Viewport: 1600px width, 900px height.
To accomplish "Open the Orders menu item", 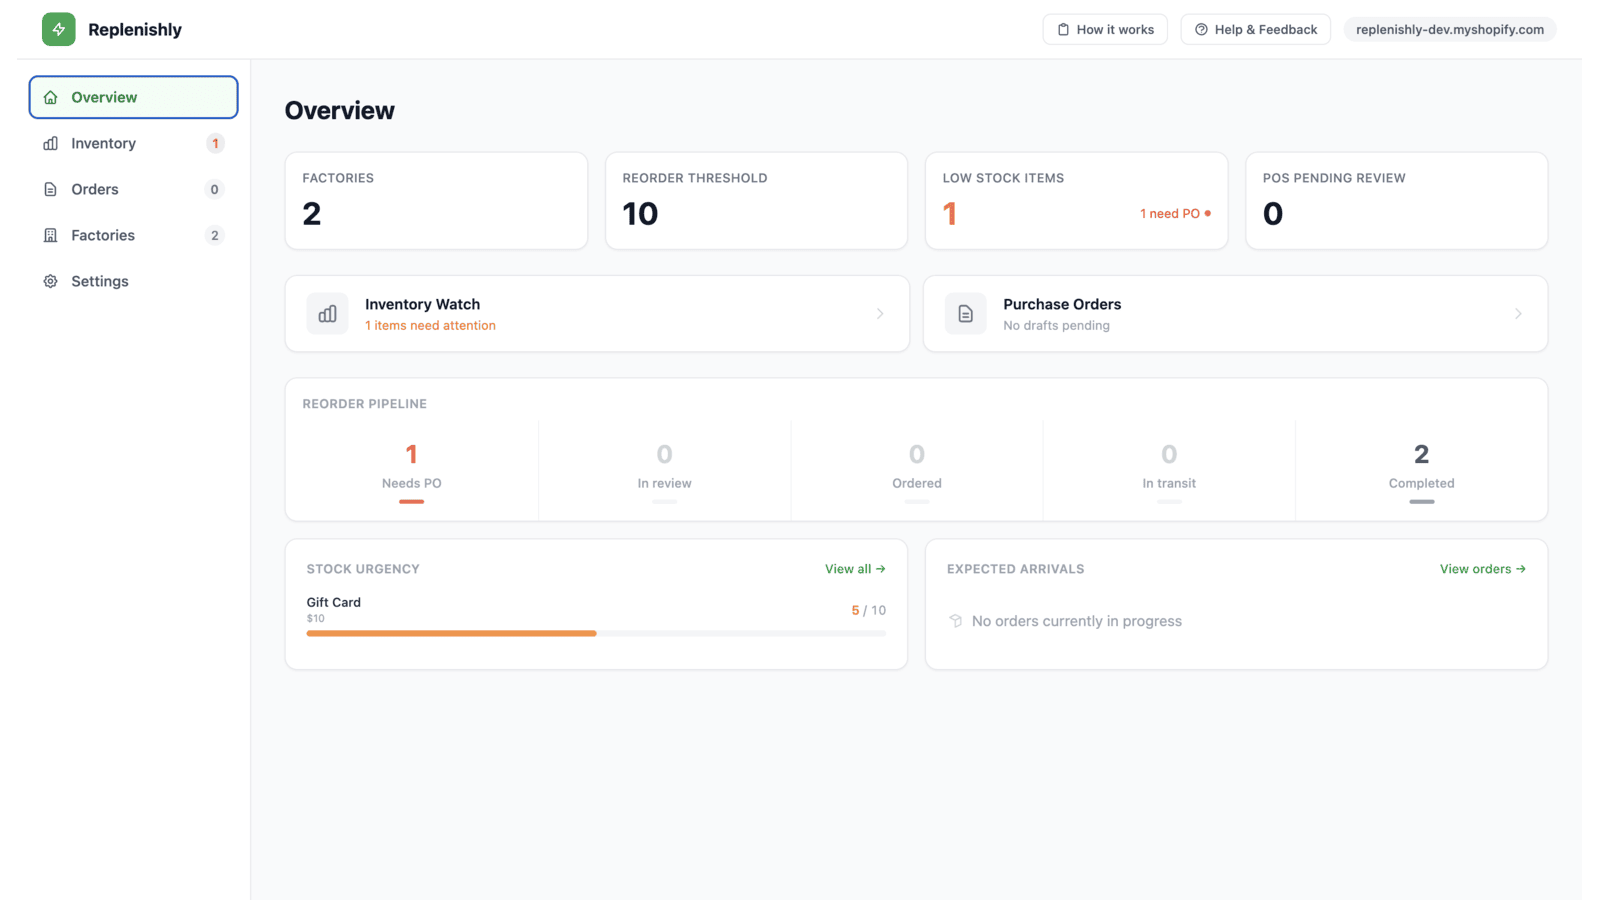I will [x=133, y=189].
